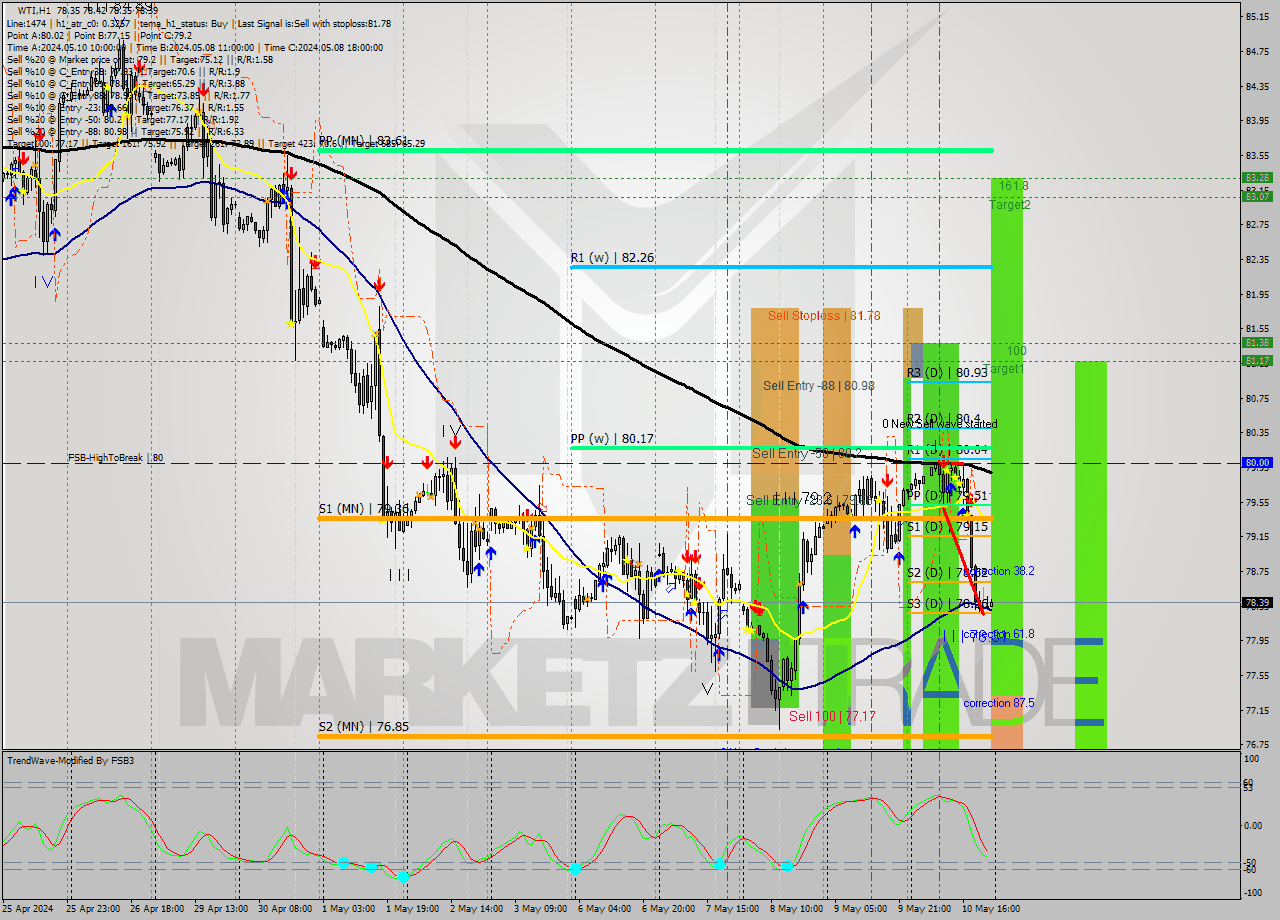Click the 83.26 green price tag
The image size is (1280, 920).
1257,178
